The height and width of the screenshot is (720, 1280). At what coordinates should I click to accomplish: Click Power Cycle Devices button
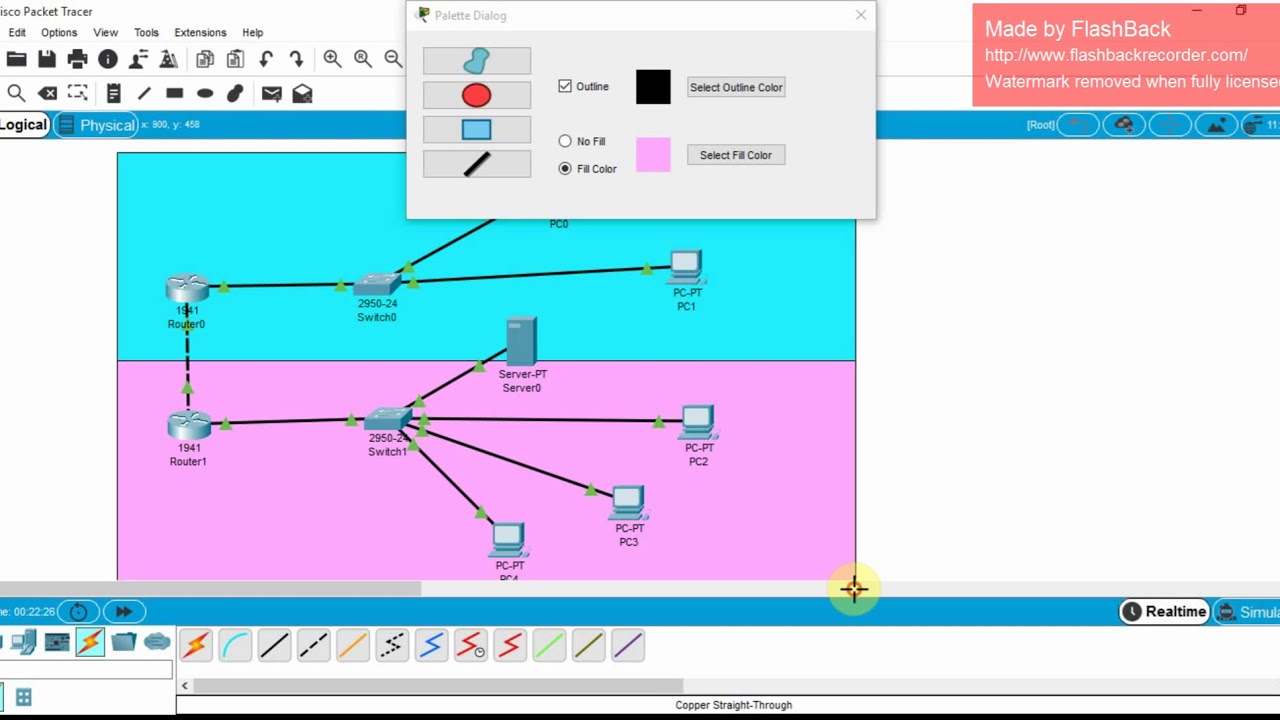(x=78, y=611)
